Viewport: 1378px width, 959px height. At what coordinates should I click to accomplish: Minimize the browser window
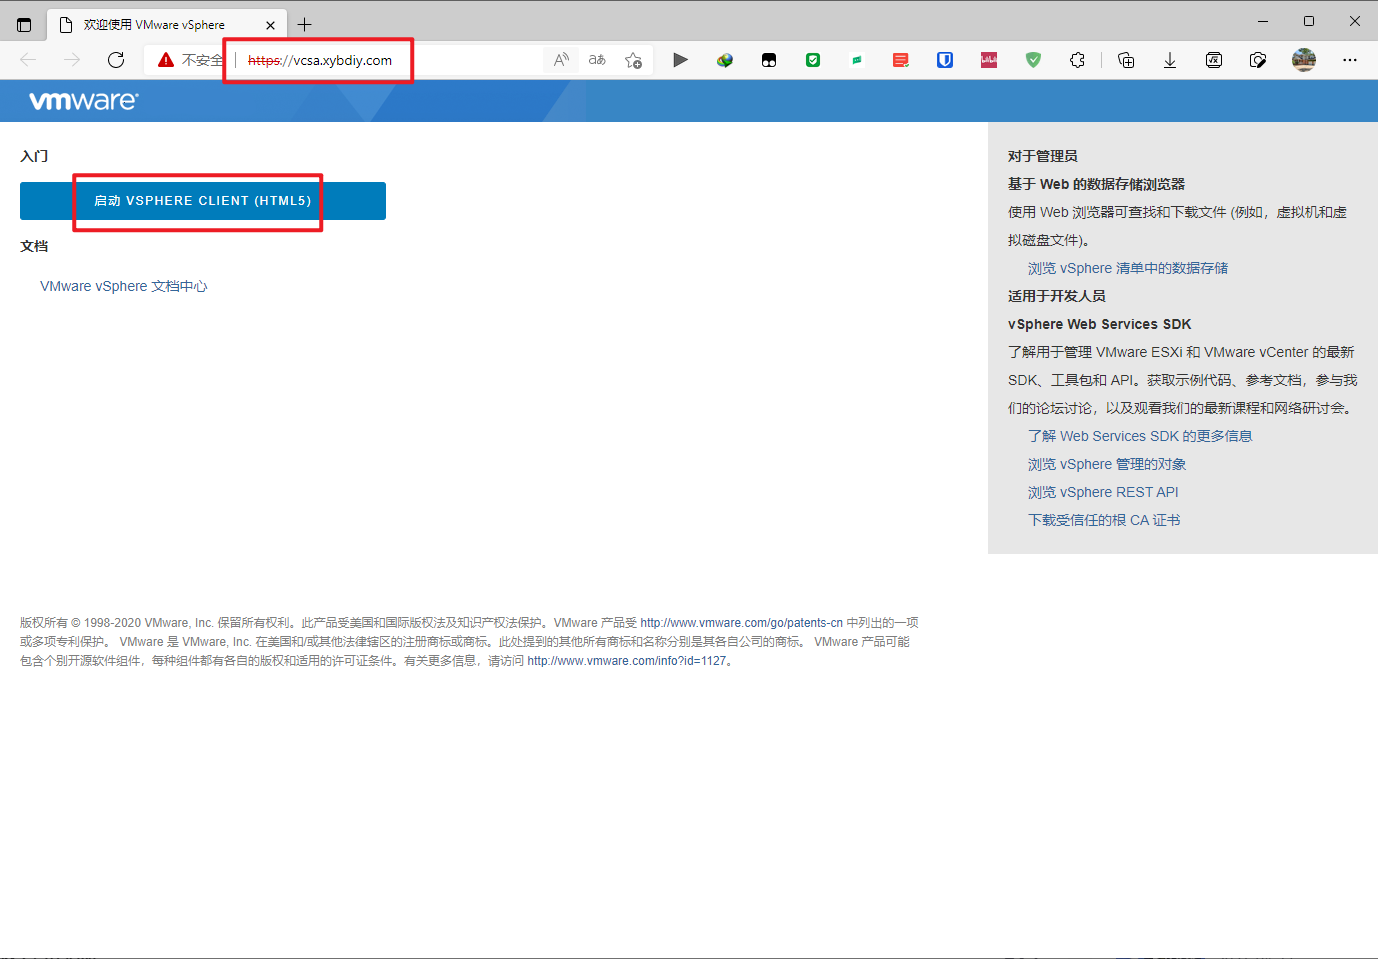[x=1263, y=21]
